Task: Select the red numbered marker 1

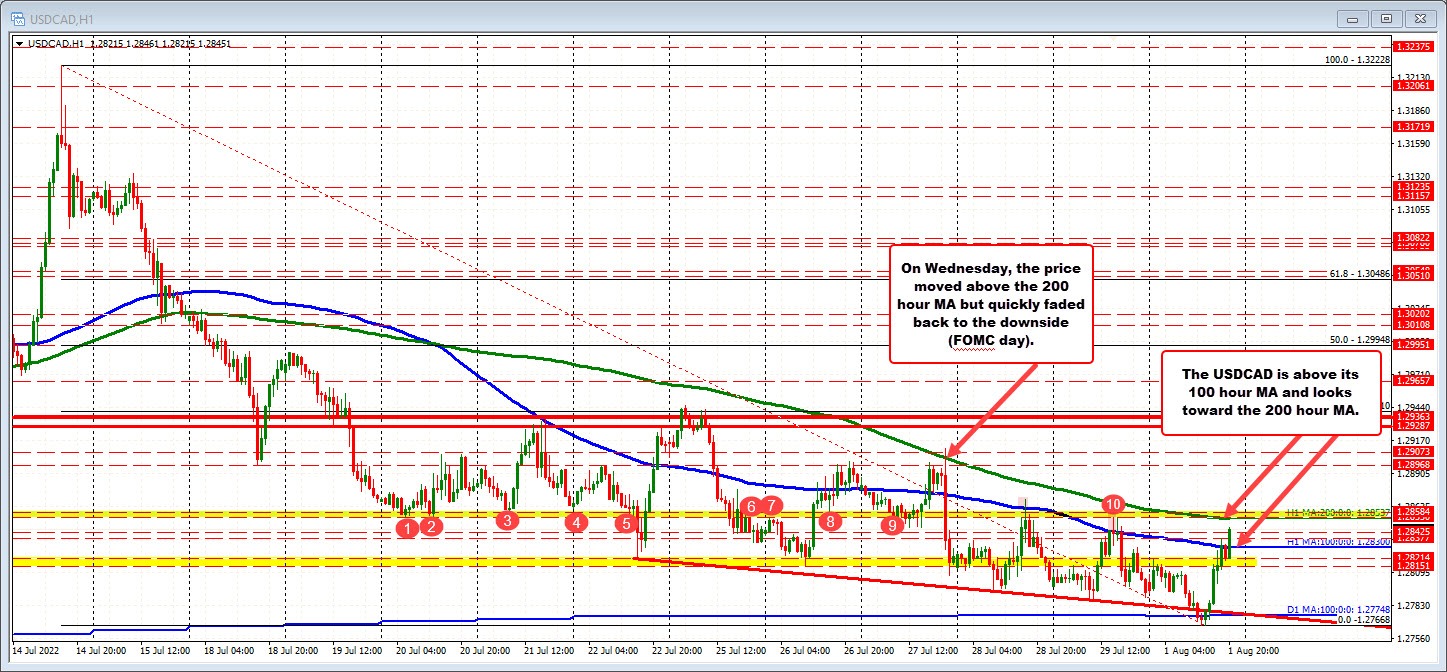Action: pyautogui.click(x=407, y=527)
